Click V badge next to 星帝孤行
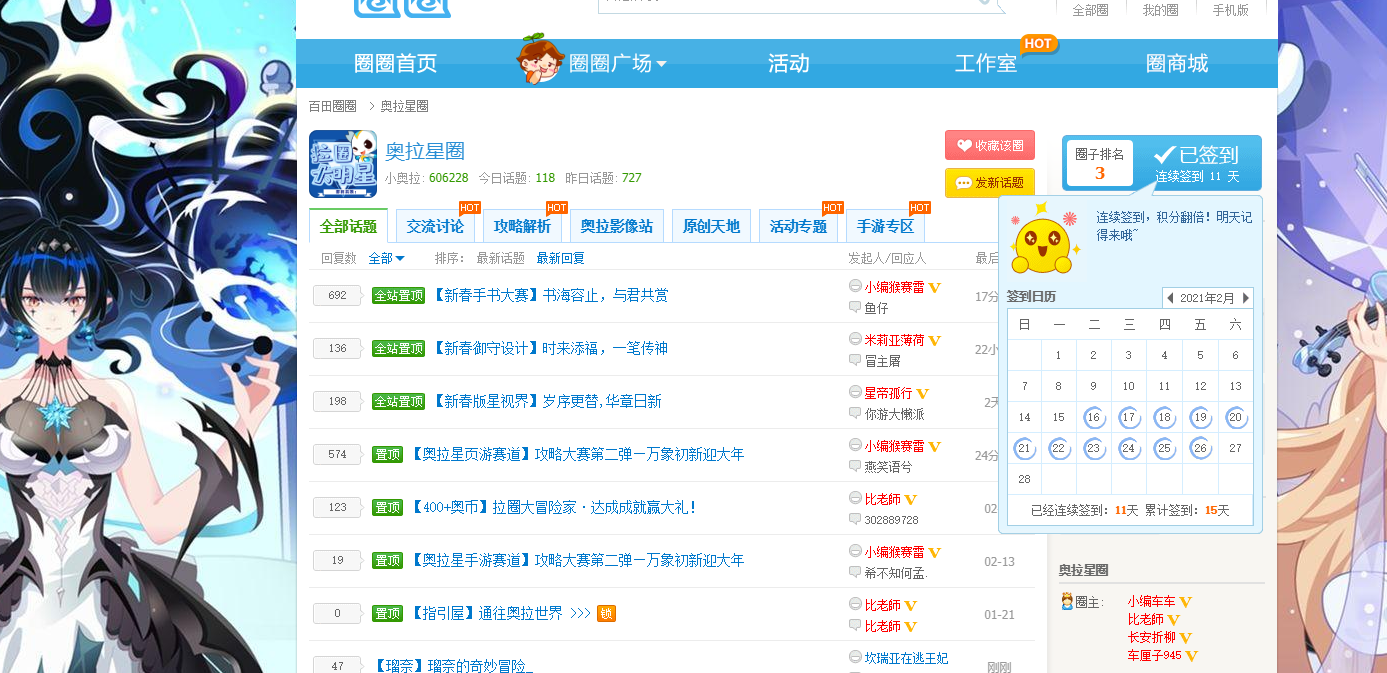 point(923,394)
